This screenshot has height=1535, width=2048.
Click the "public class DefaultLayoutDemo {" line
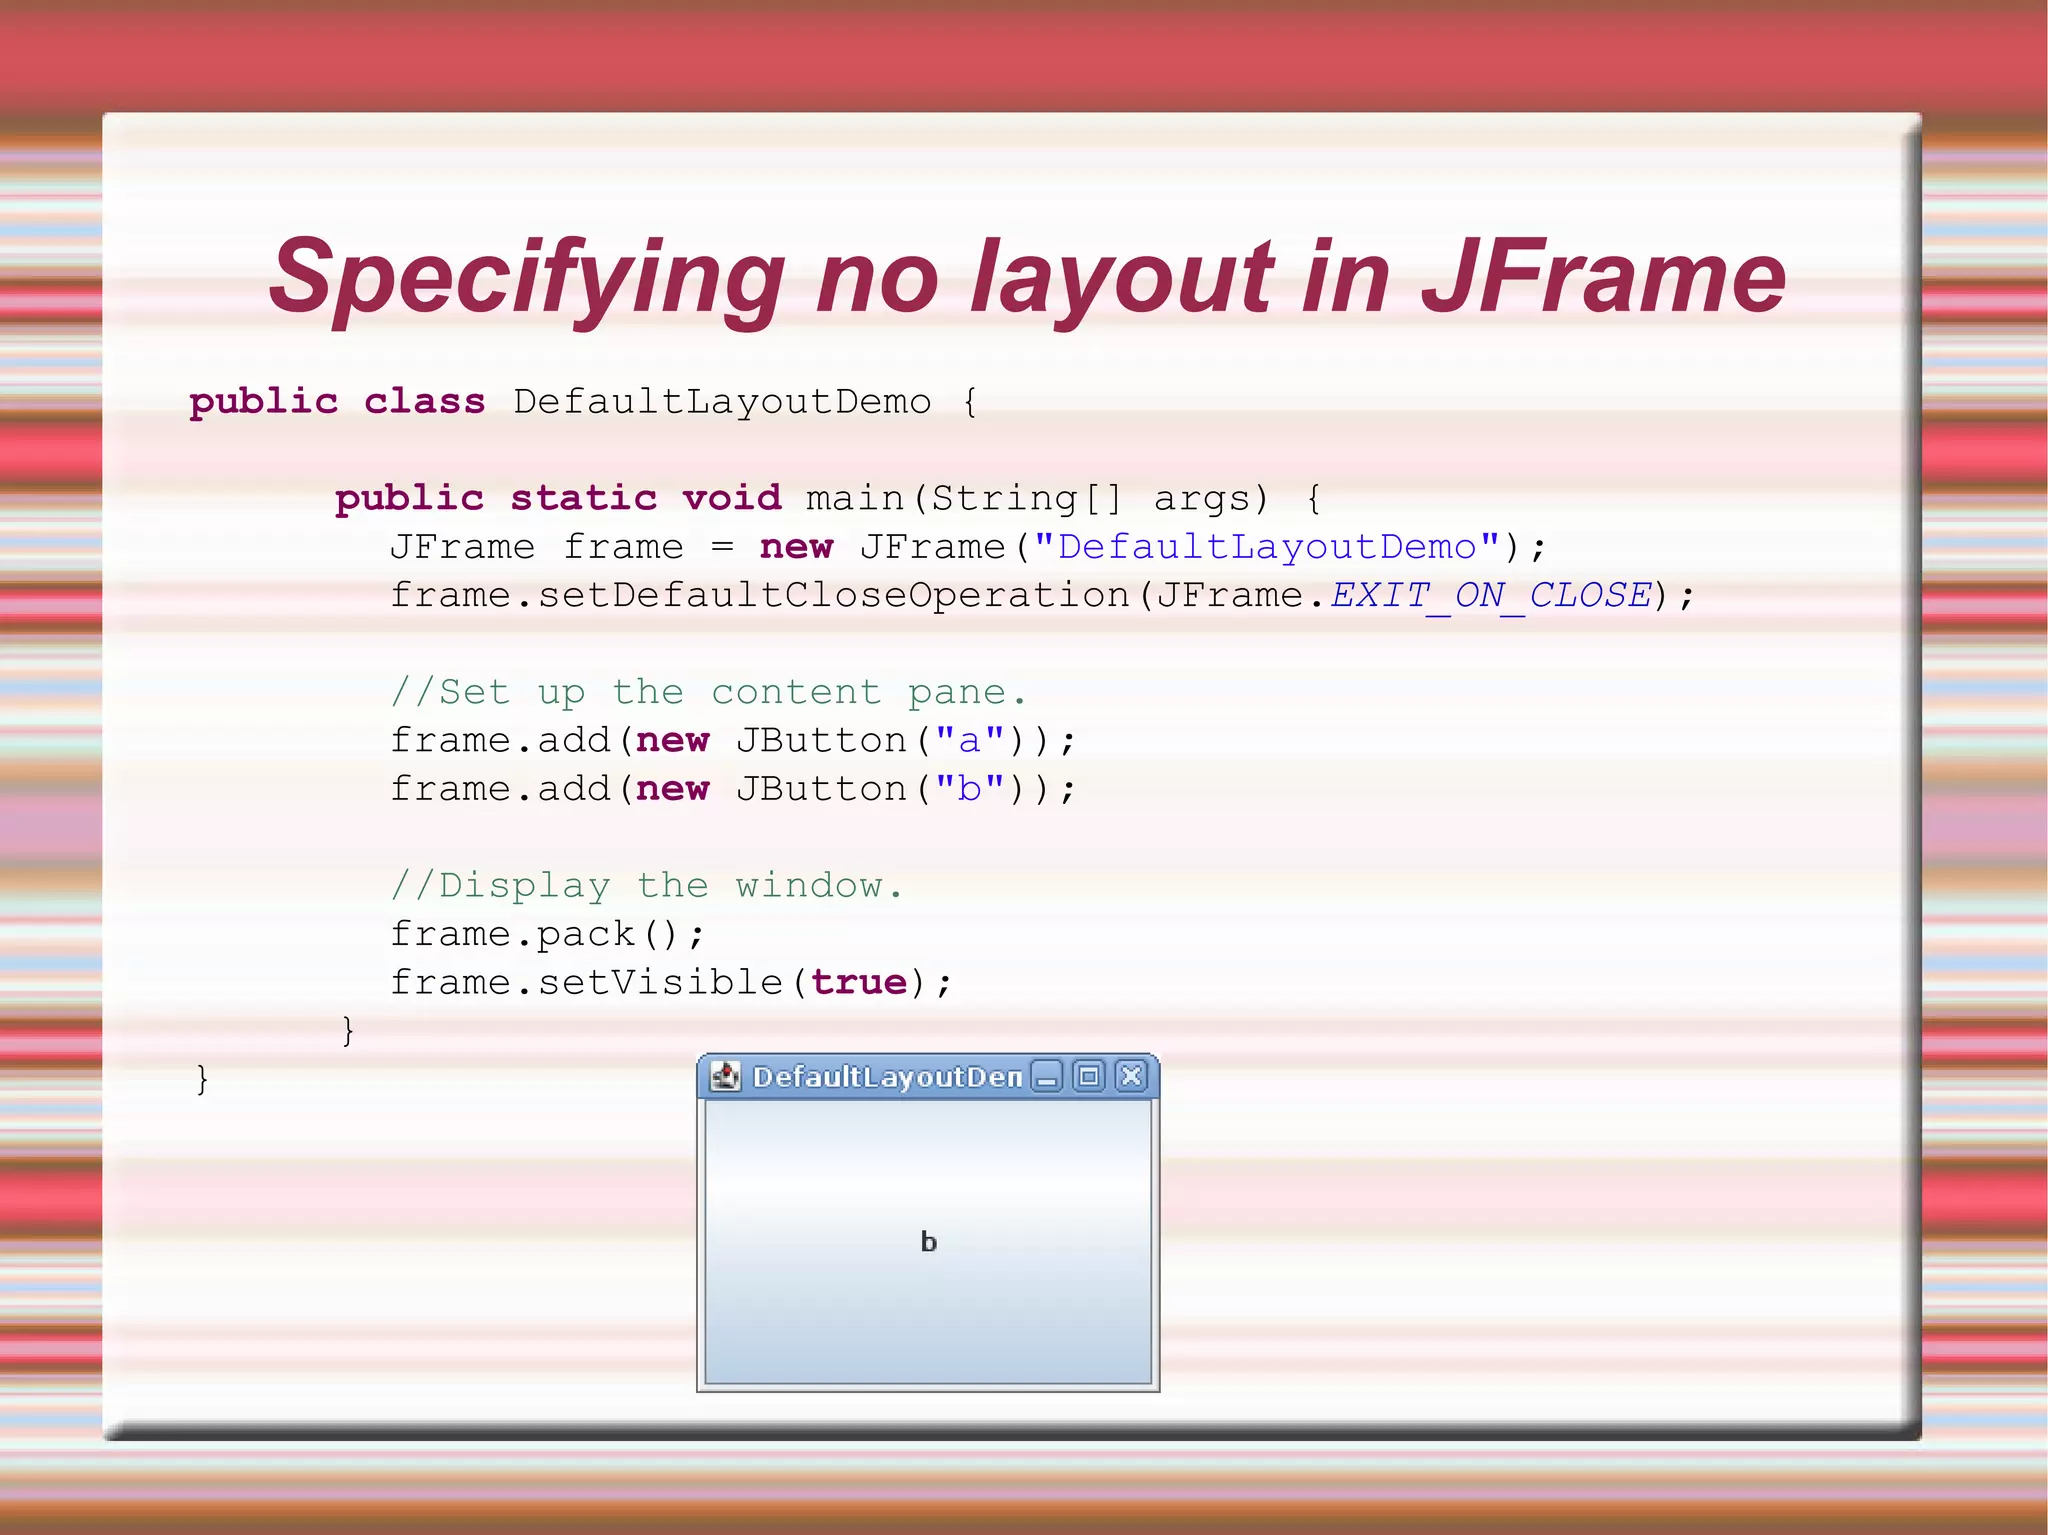(x=584, y=402)
